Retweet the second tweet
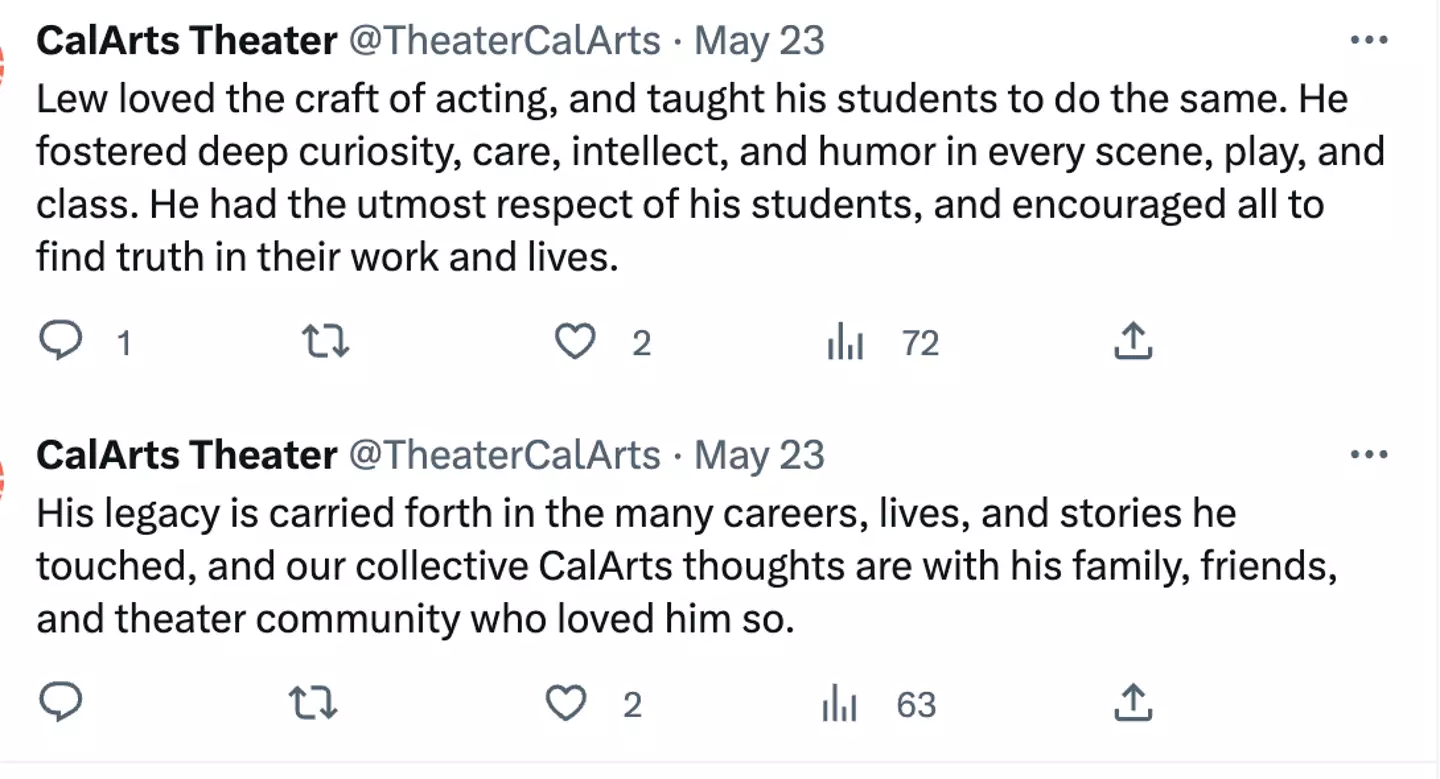This screenshot has height=779, width=1440. [313, 703]
